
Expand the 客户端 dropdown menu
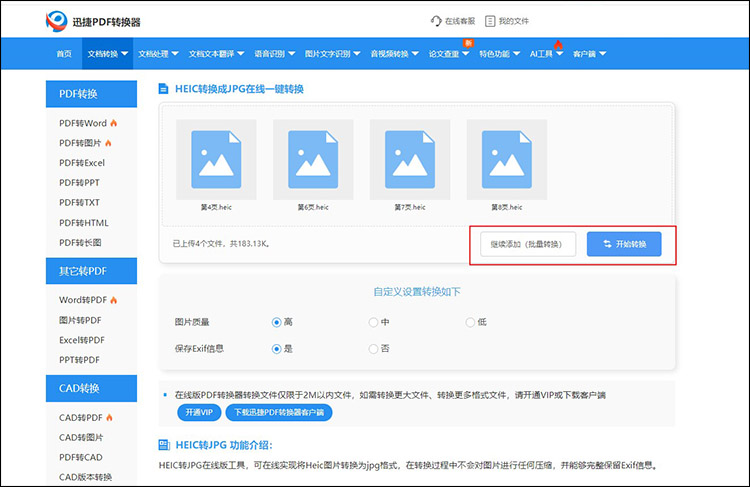[x=589, y=54]
